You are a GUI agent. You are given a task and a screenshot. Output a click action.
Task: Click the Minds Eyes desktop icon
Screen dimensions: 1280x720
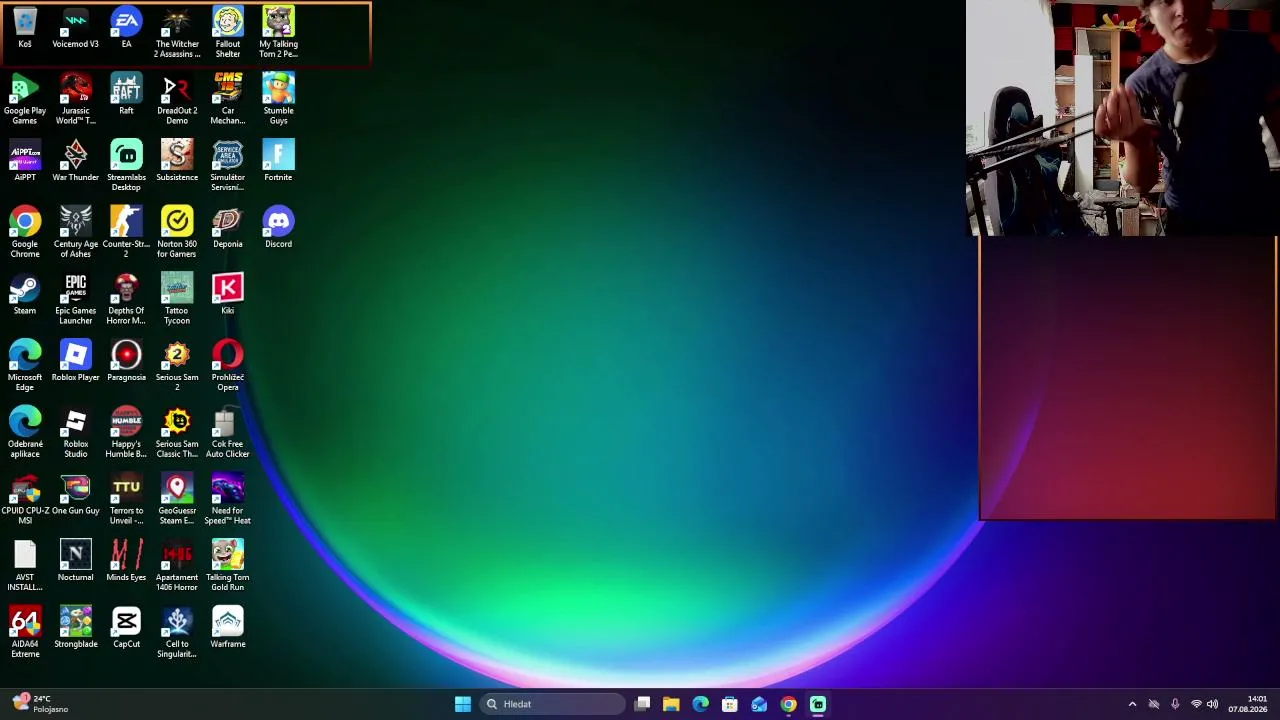(x=126, y=561)
